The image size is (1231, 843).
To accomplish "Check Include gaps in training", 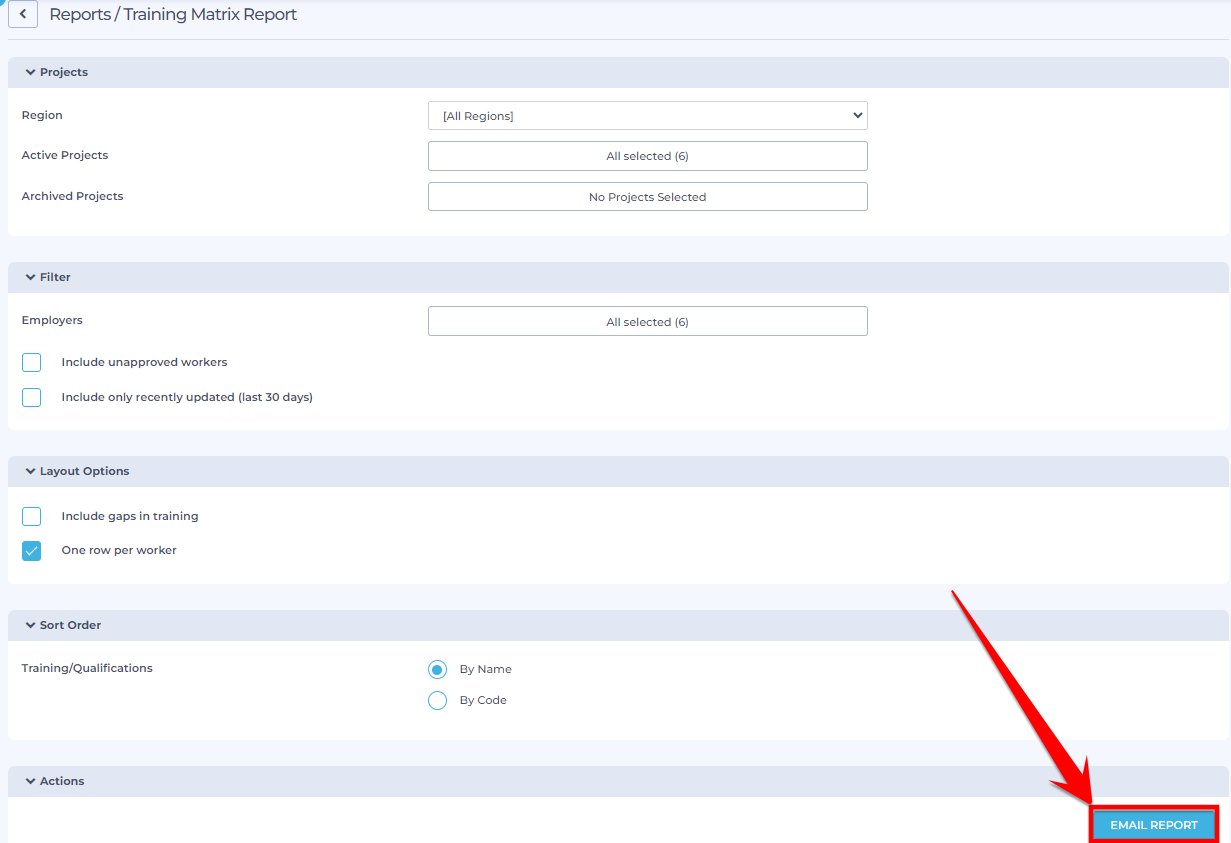I will (32, 516).
